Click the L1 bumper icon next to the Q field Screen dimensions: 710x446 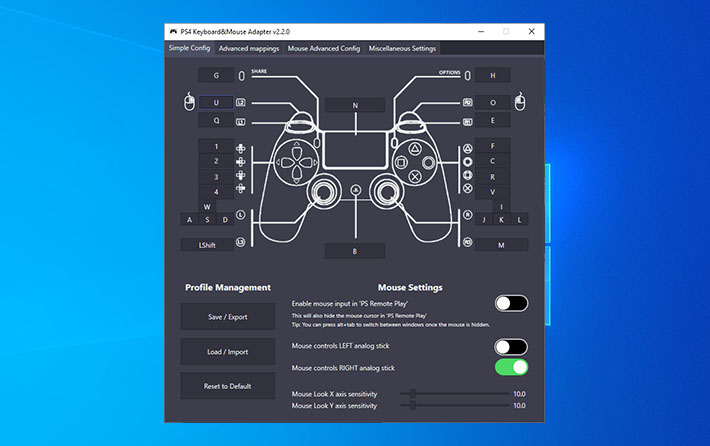point(240,121)
